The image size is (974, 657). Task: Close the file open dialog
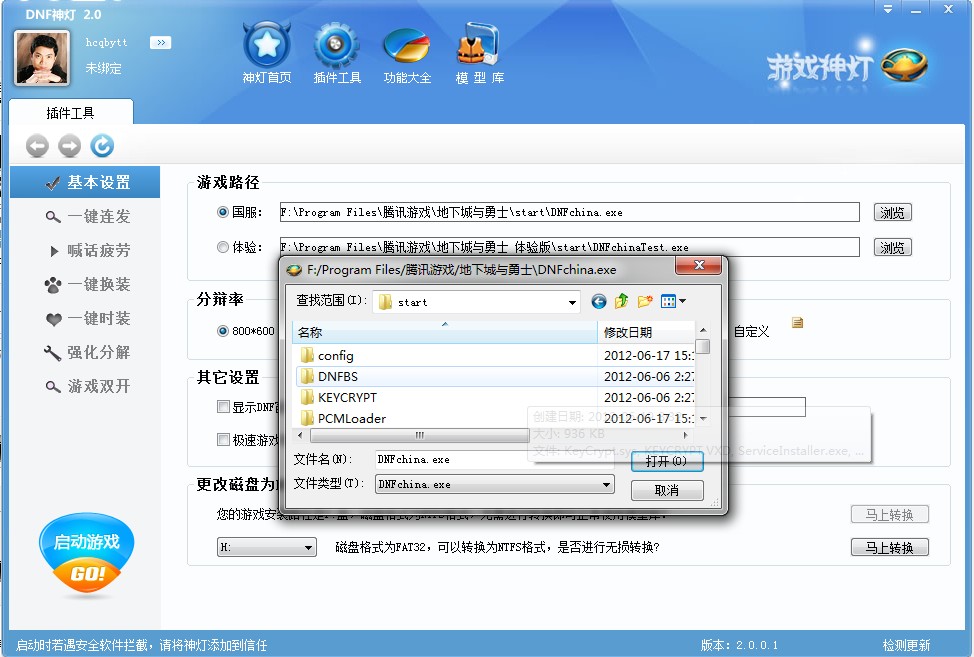tap(699, 265)
